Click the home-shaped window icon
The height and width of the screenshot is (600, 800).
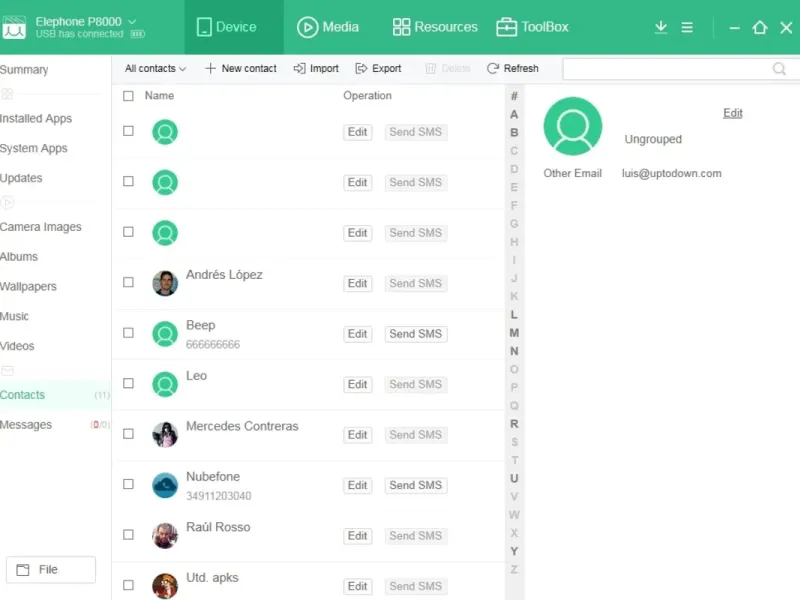coord(760,27)
